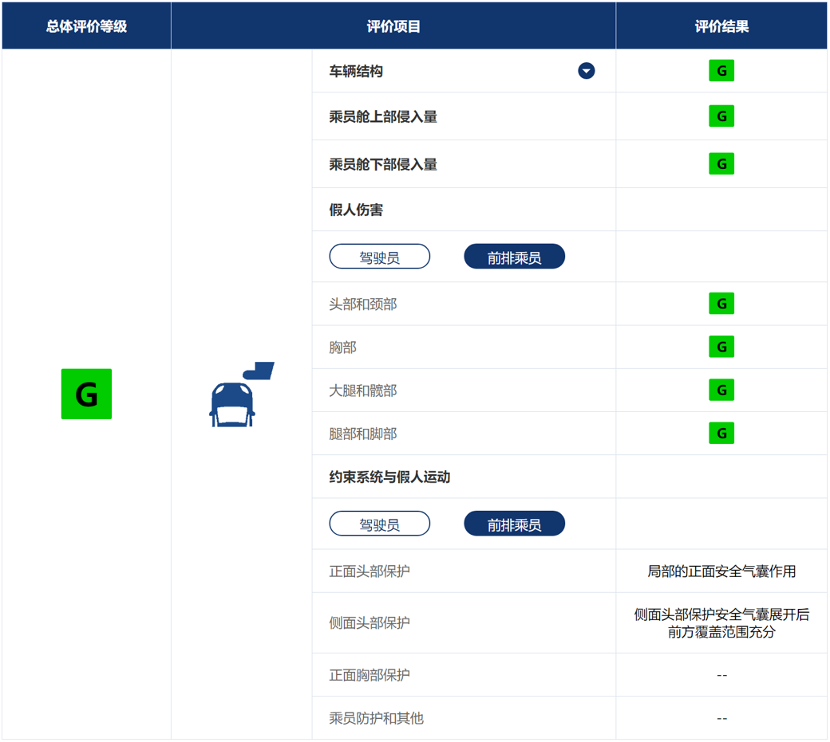Image resolution: width=830 pixels, height=742 pixels.
Task: Click the 总体评价等级 column header
Action: (86, 26)
